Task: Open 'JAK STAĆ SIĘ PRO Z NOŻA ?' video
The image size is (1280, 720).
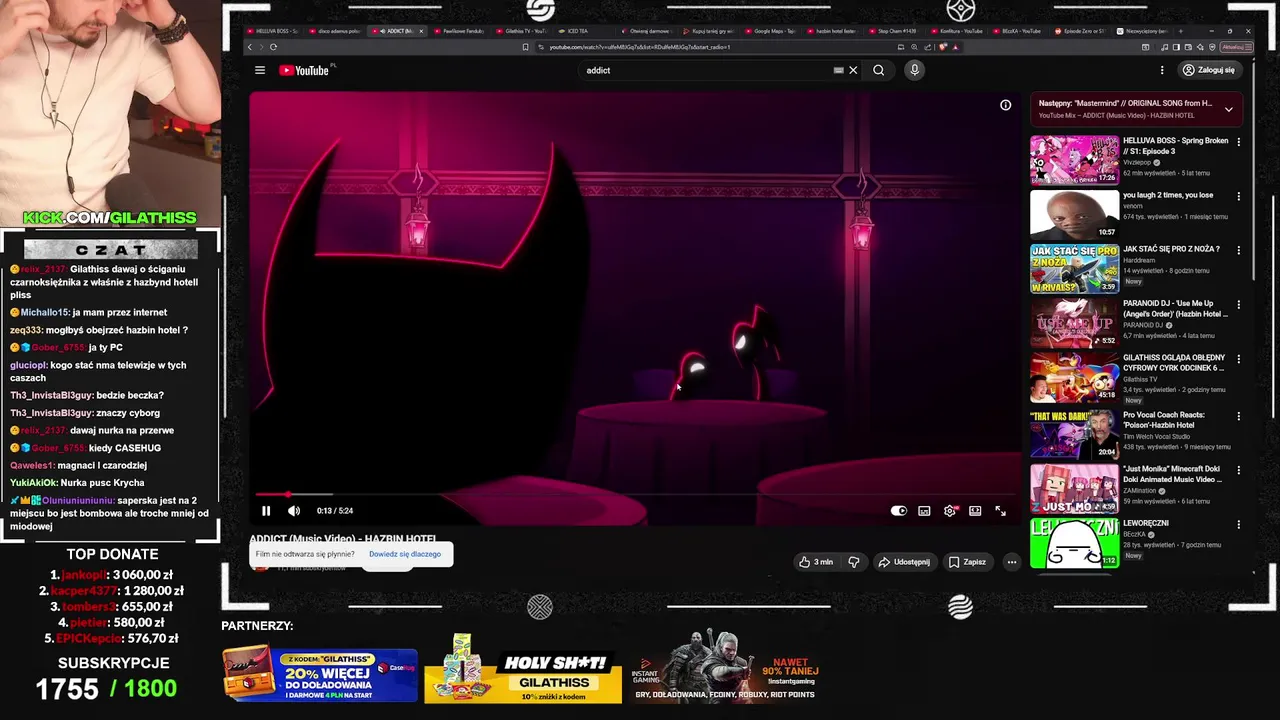Action: pyautogui.click(x=1074, y=268)
